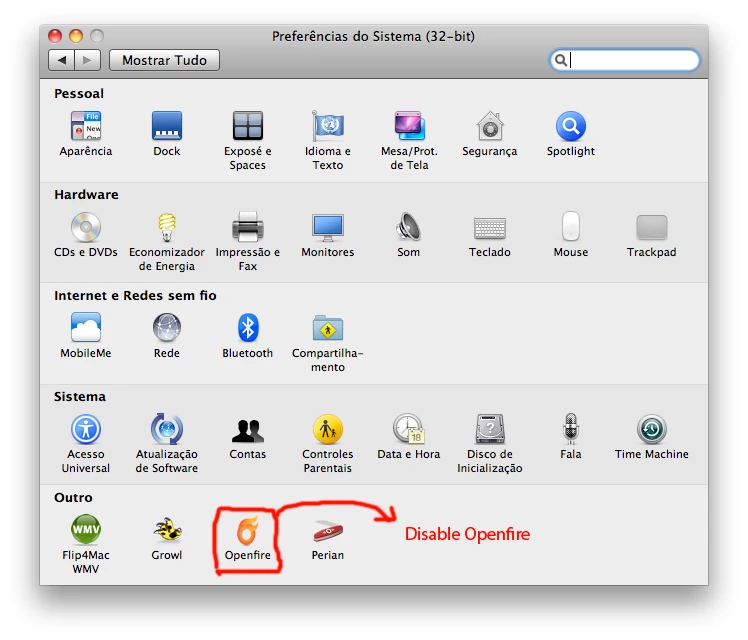Minimize the window with the yellow button
The height and width of the screenshot is (640, 748).
click(76, 36)
